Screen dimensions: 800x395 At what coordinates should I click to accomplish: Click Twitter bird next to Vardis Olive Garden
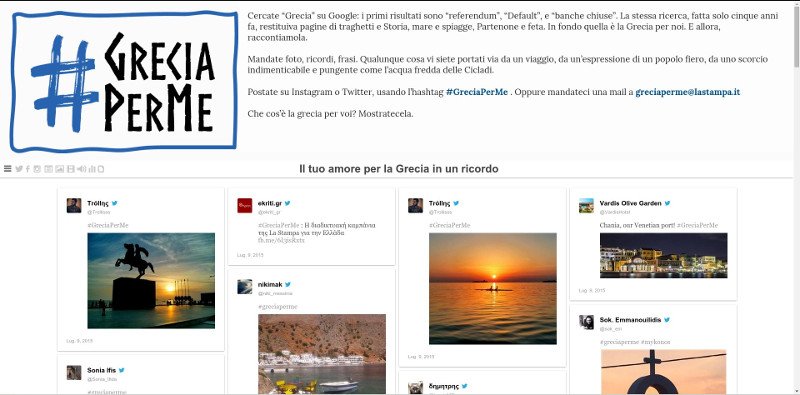tap(667, 203)
